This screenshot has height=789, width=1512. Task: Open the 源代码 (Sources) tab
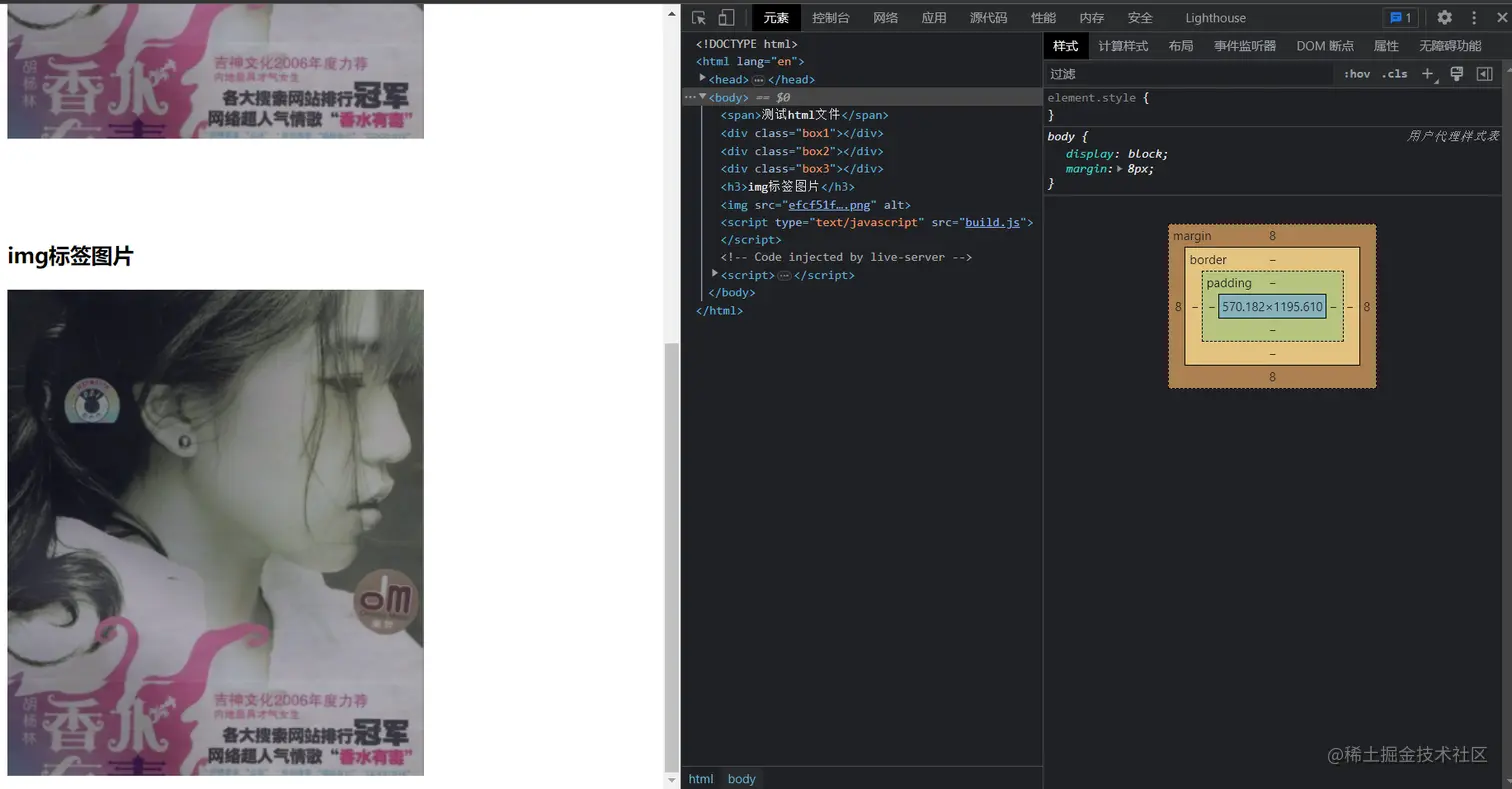[x=988, y=18]
